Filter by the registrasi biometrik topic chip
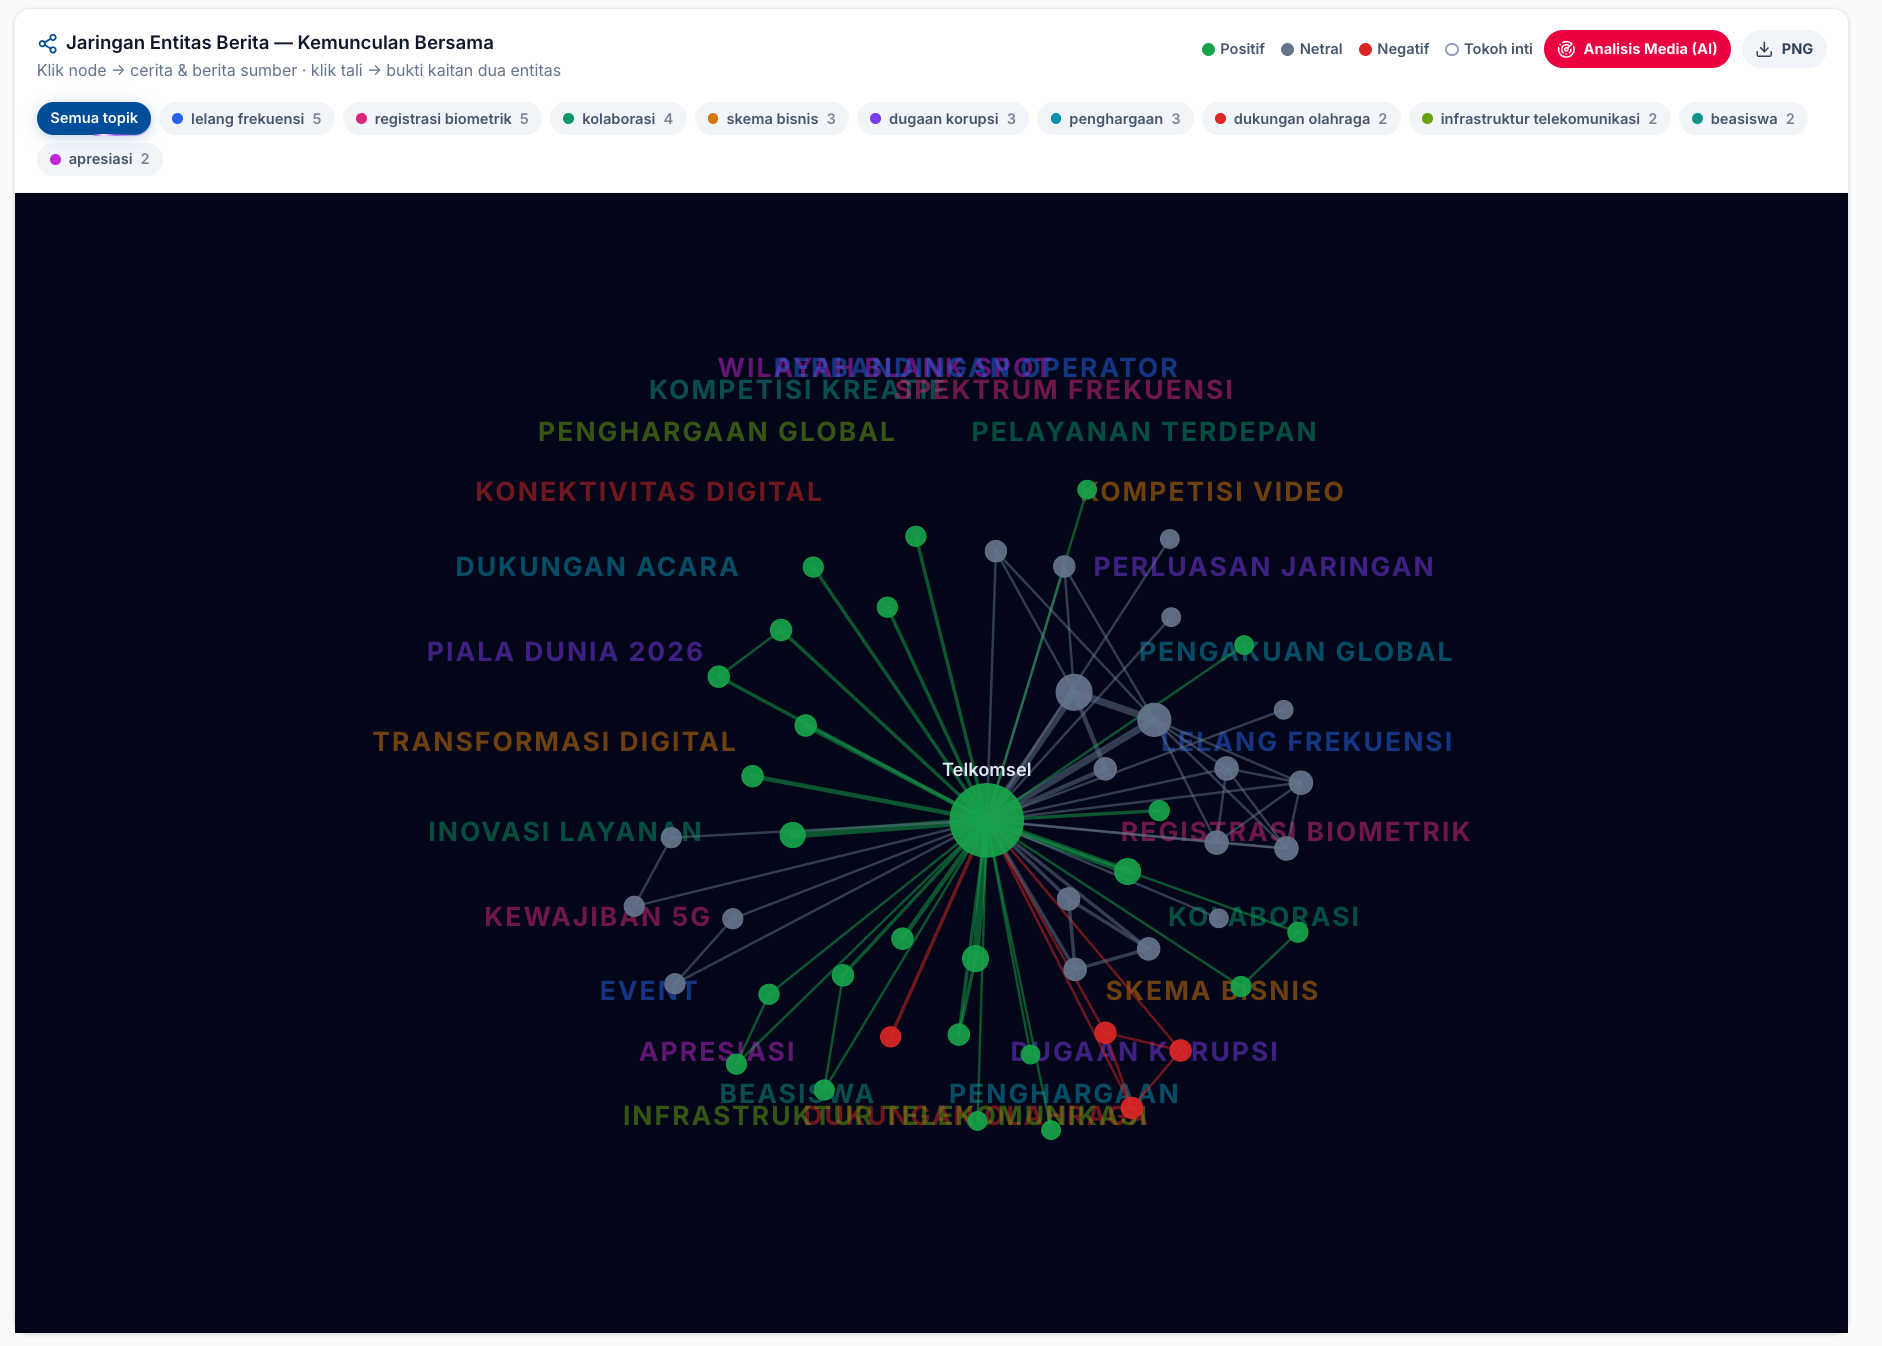The width and height of the screenshot is (1882, 1346). [442, 118]
